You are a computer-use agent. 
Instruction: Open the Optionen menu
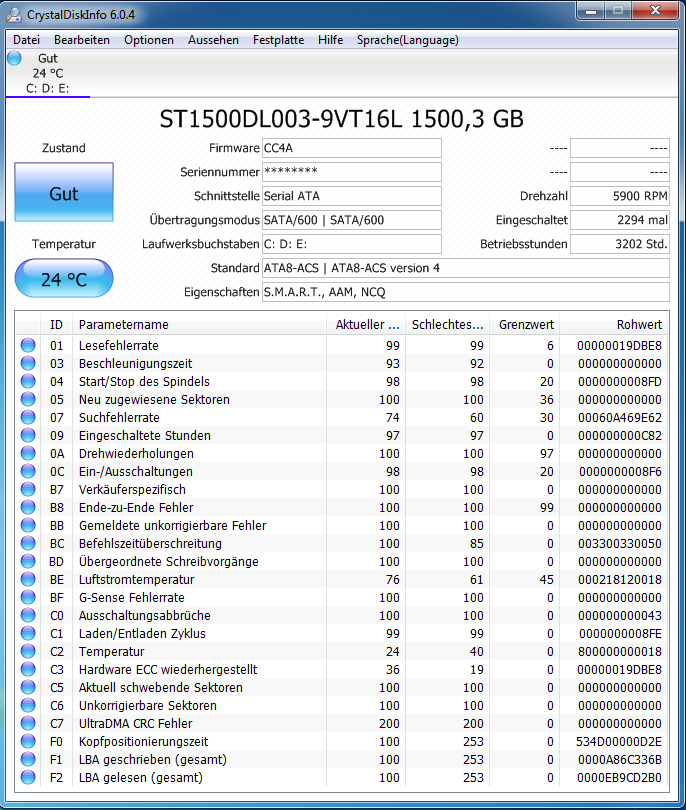coord(149,40)
